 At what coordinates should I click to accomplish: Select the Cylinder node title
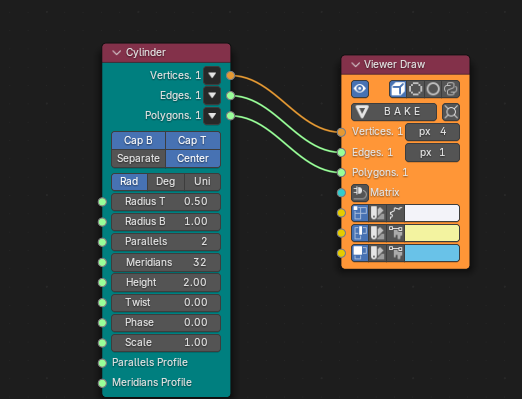146,53
